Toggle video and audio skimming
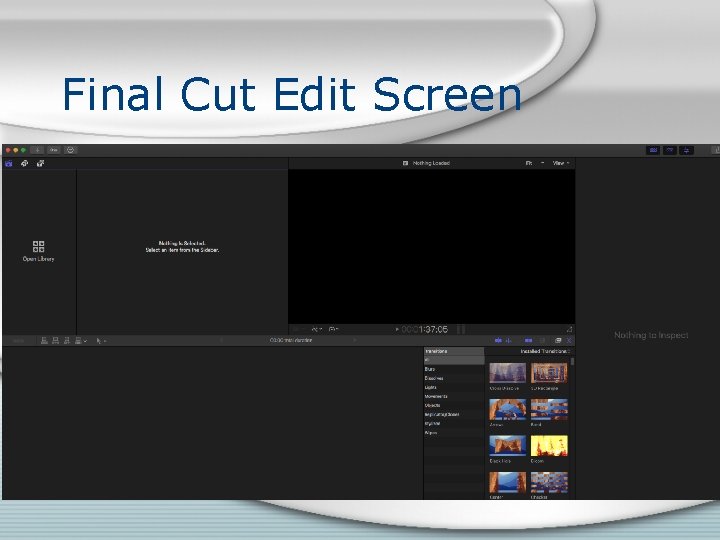720x540 pixels. coord(498,340)
